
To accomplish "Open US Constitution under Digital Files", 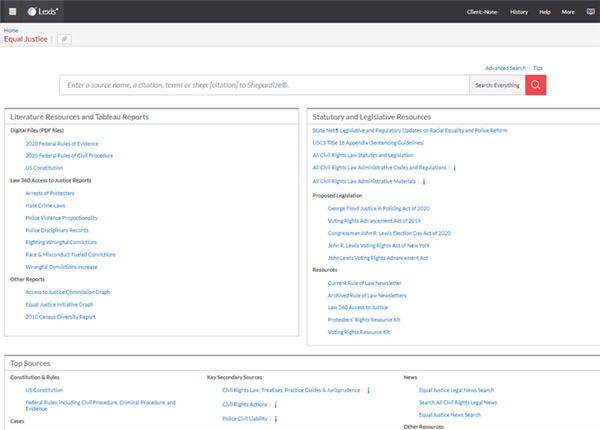I will pyautogui.click(x=44, y=168).
